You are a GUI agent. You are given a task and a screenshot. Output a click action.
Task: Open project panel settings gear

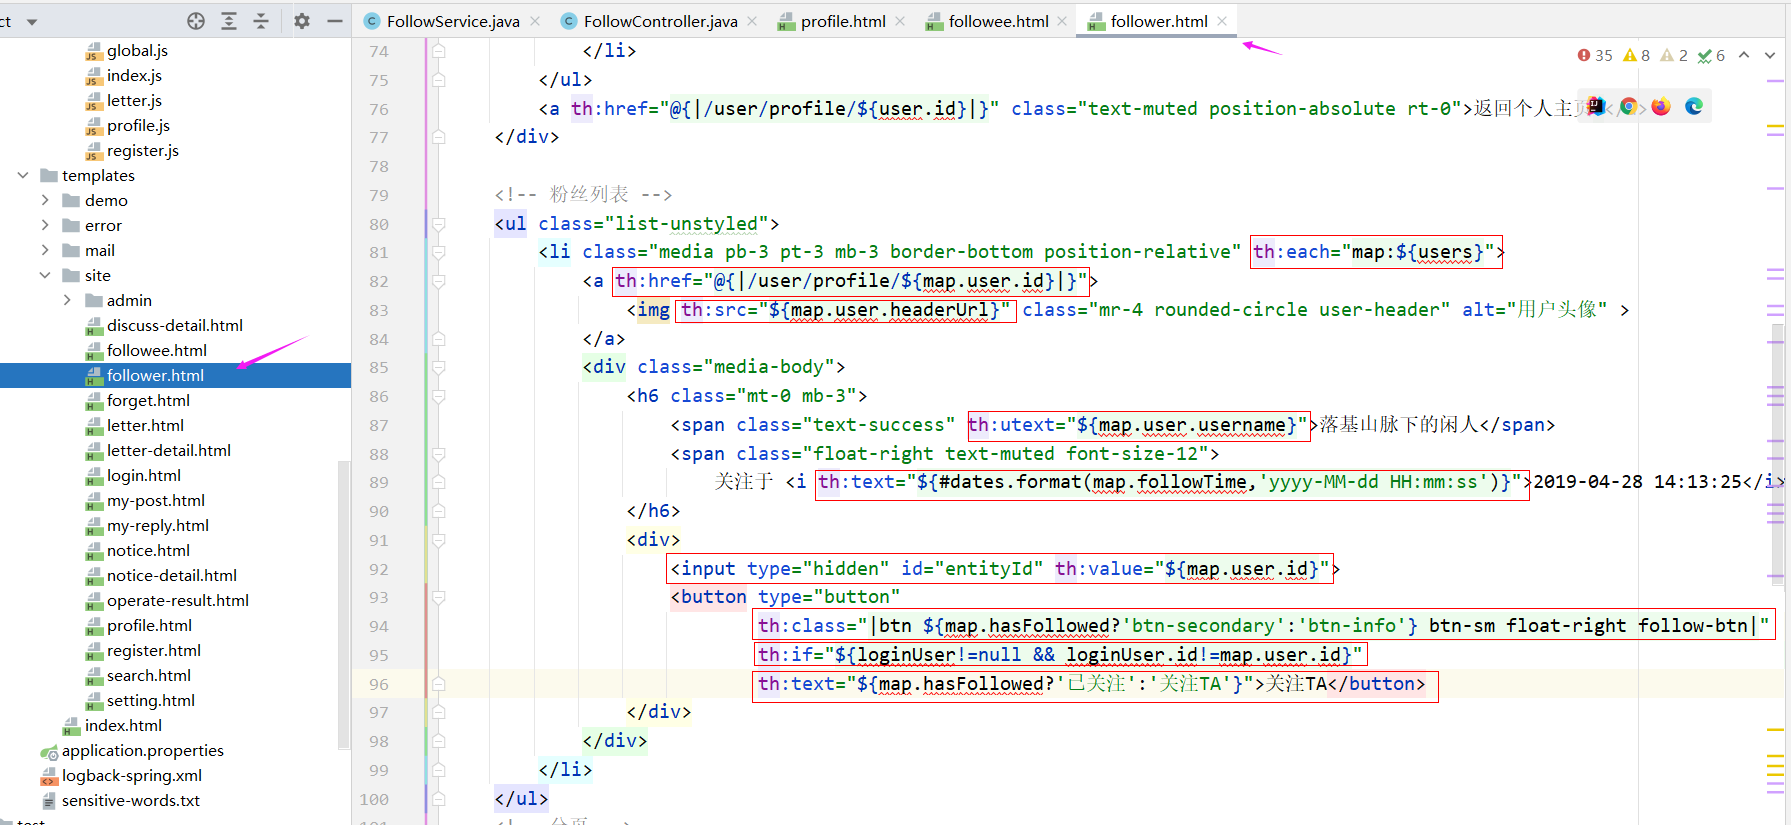[x=302, y=21]
